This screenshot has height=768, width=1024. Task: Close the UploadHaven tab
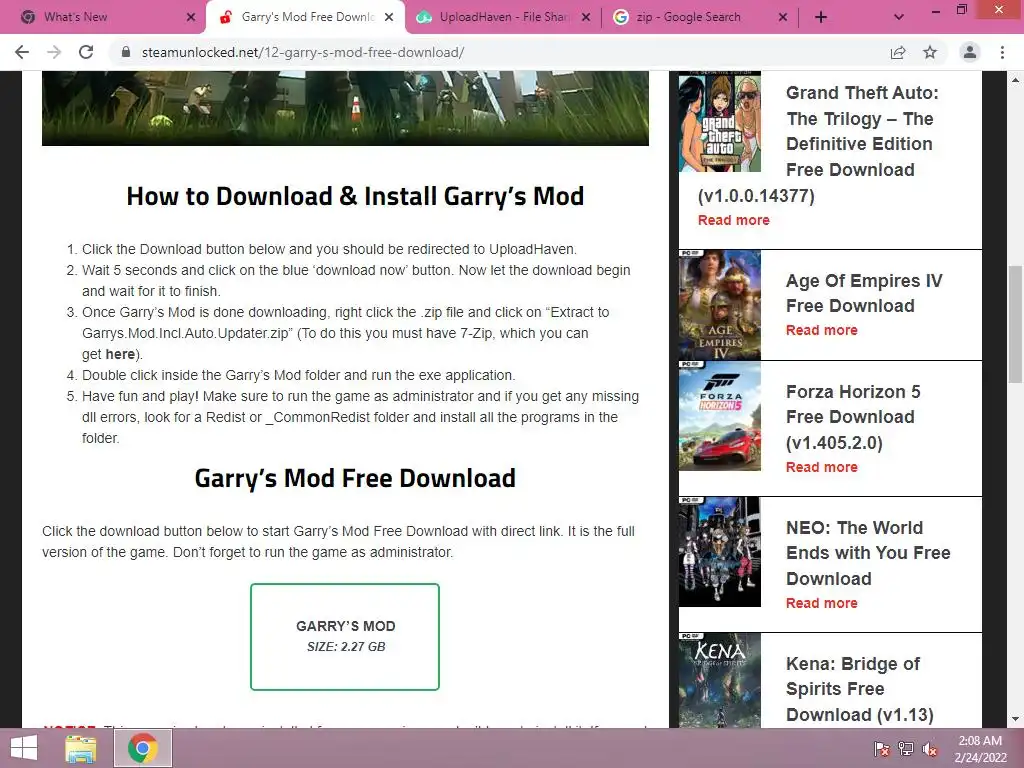[x=586, y=17]
